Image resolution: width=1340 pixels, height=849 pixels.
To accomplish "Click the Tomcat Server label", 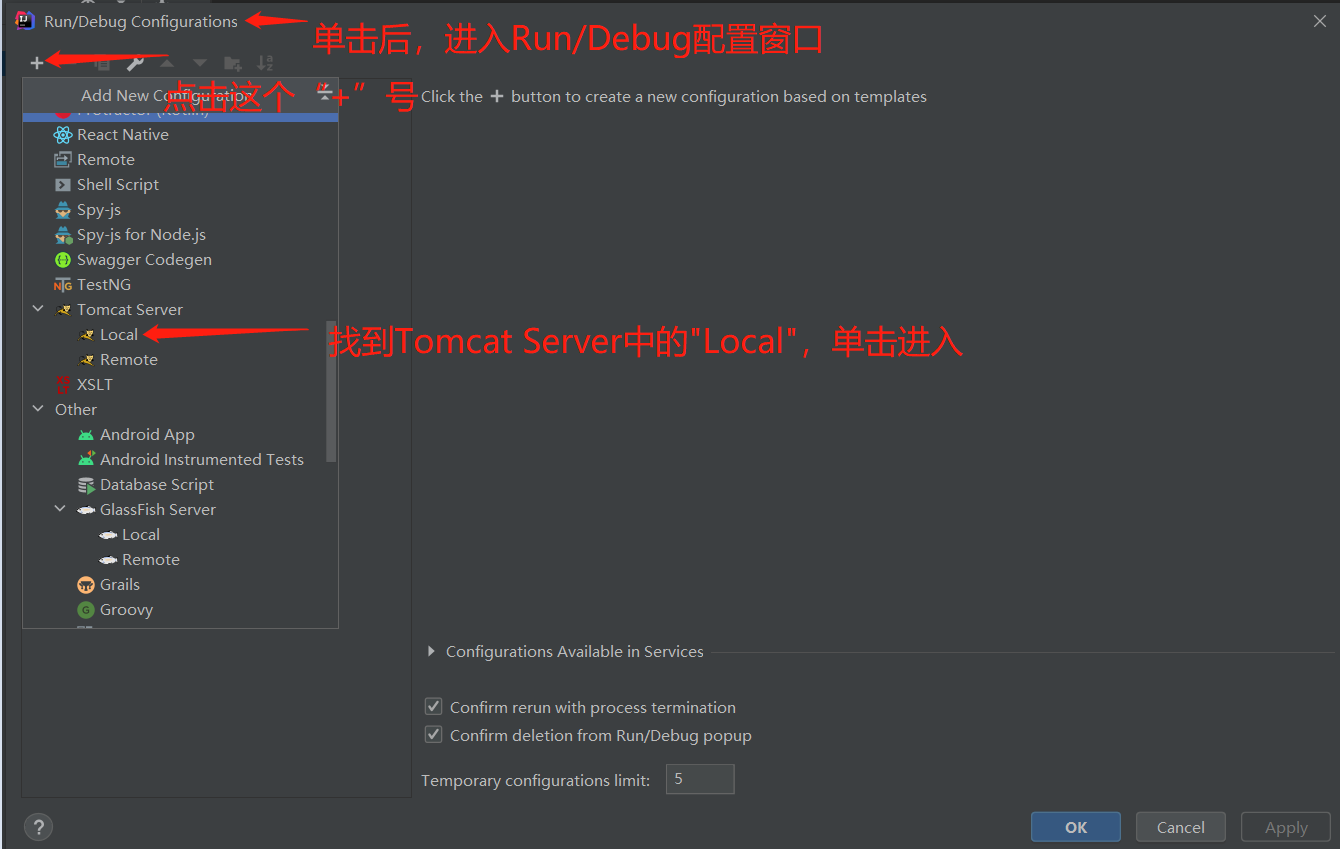I will 130,310.
